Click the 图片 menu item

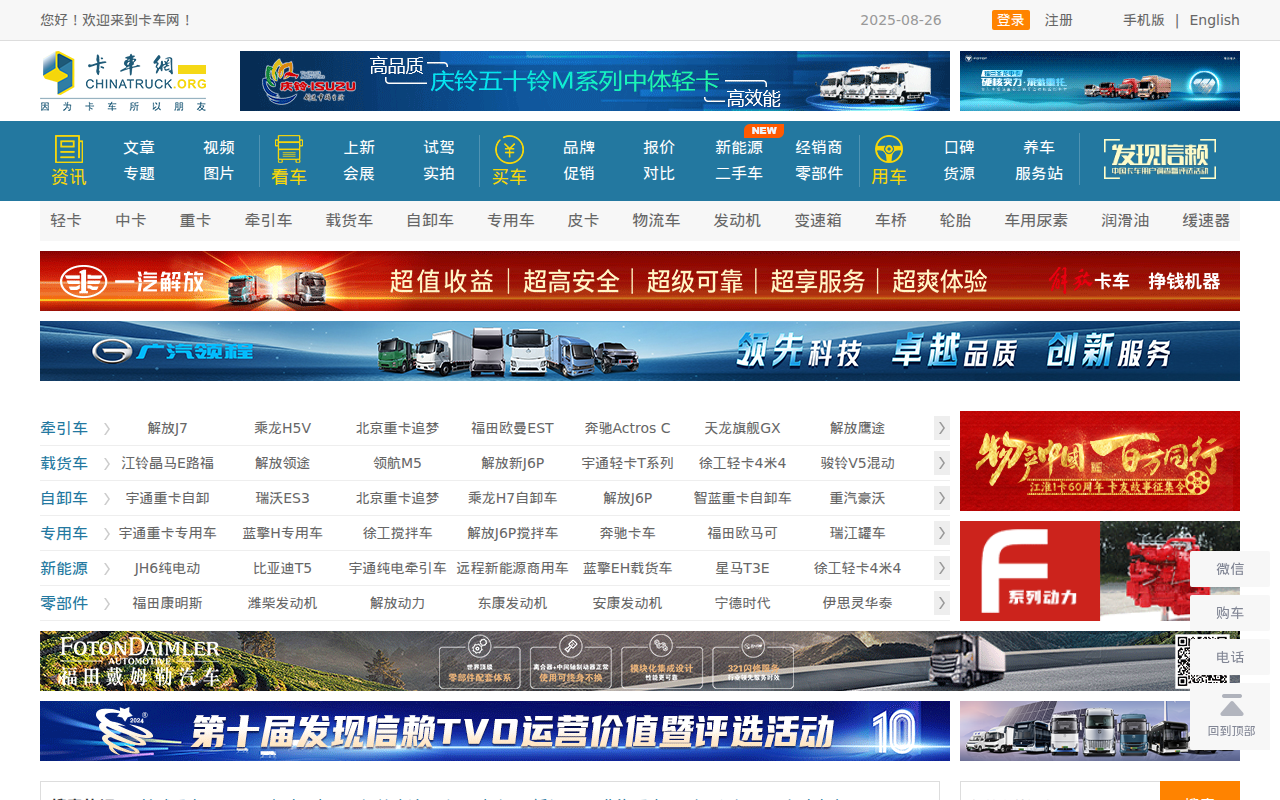click(219, 173)
